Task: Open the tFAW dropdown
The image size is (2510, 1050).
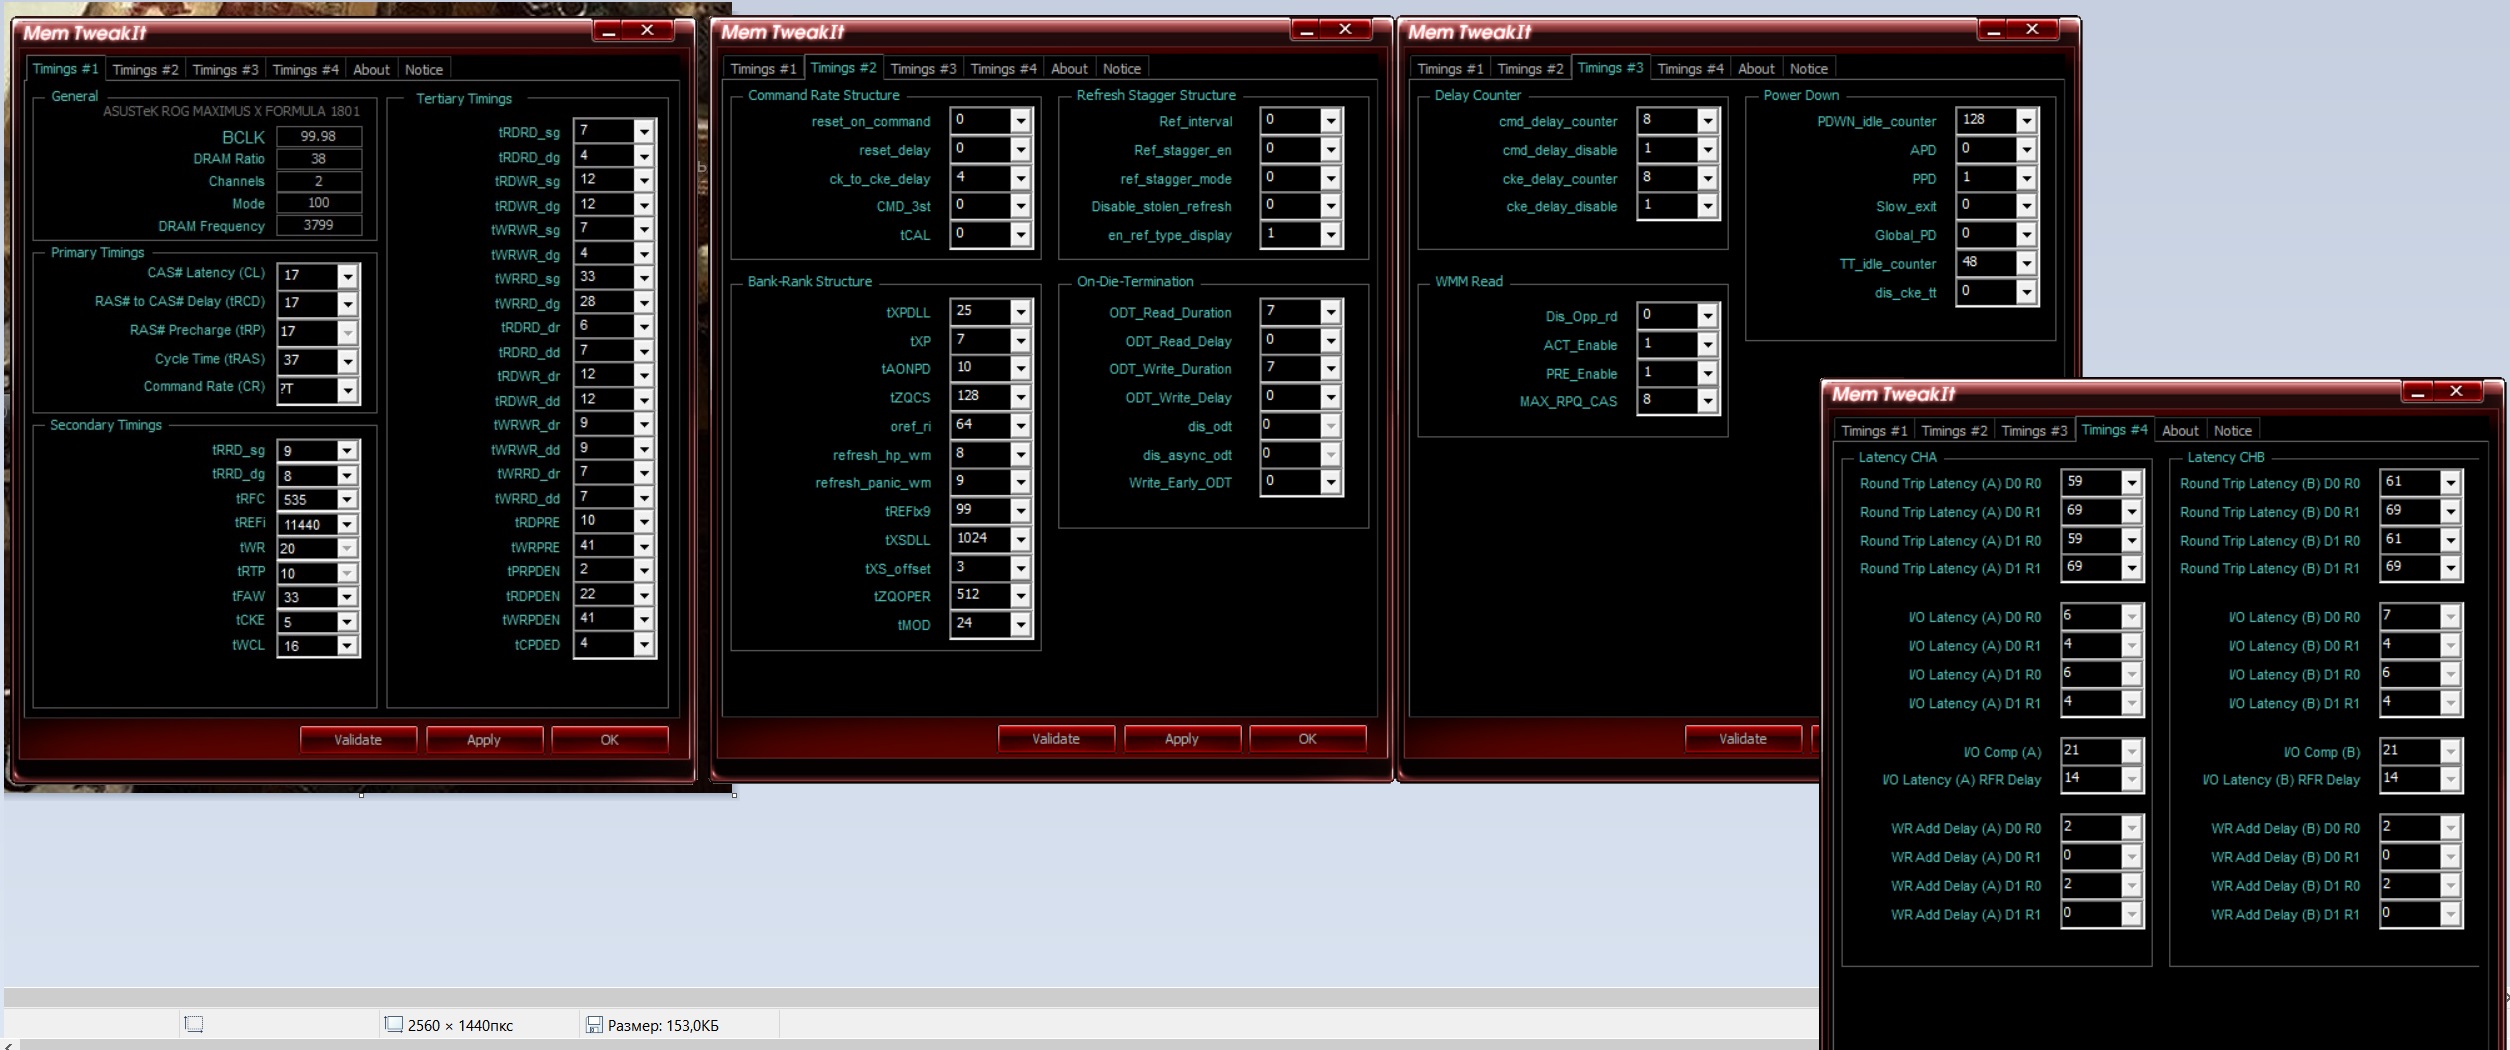Action: tap(346, 597)
